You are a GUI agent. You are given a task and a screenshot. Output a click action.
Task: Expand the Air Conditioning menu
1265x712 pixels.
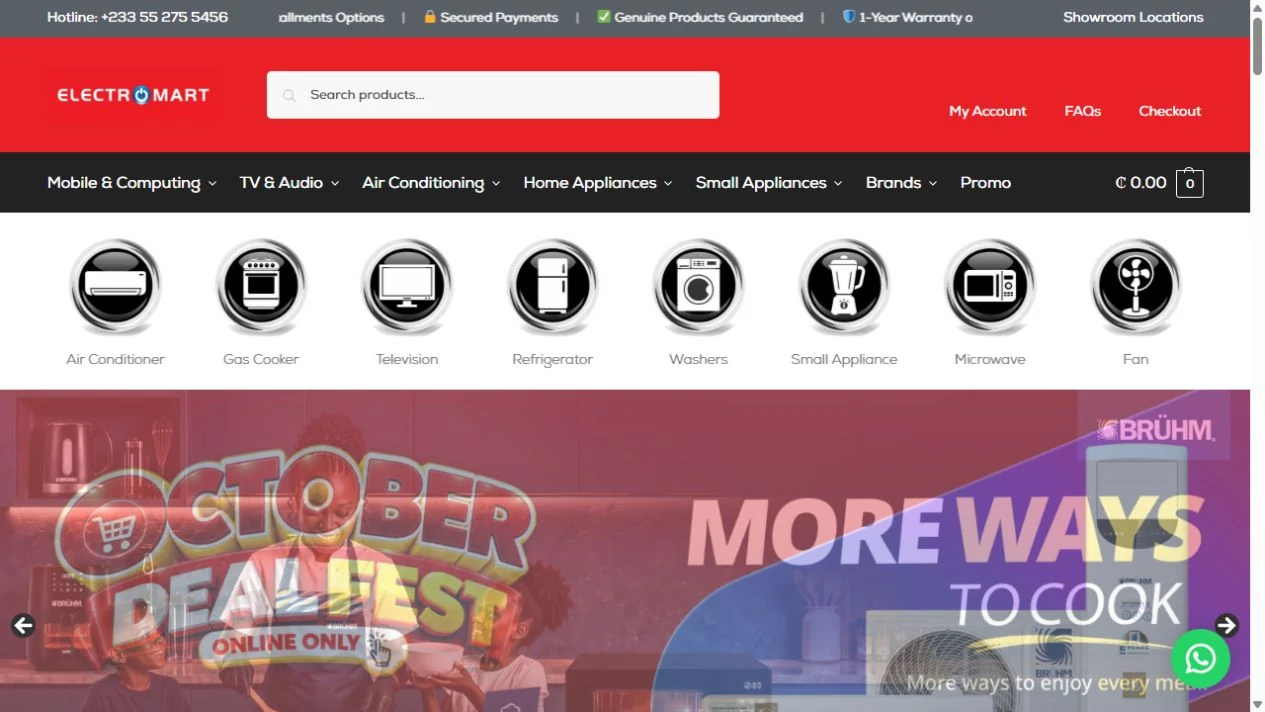[431, 183]
